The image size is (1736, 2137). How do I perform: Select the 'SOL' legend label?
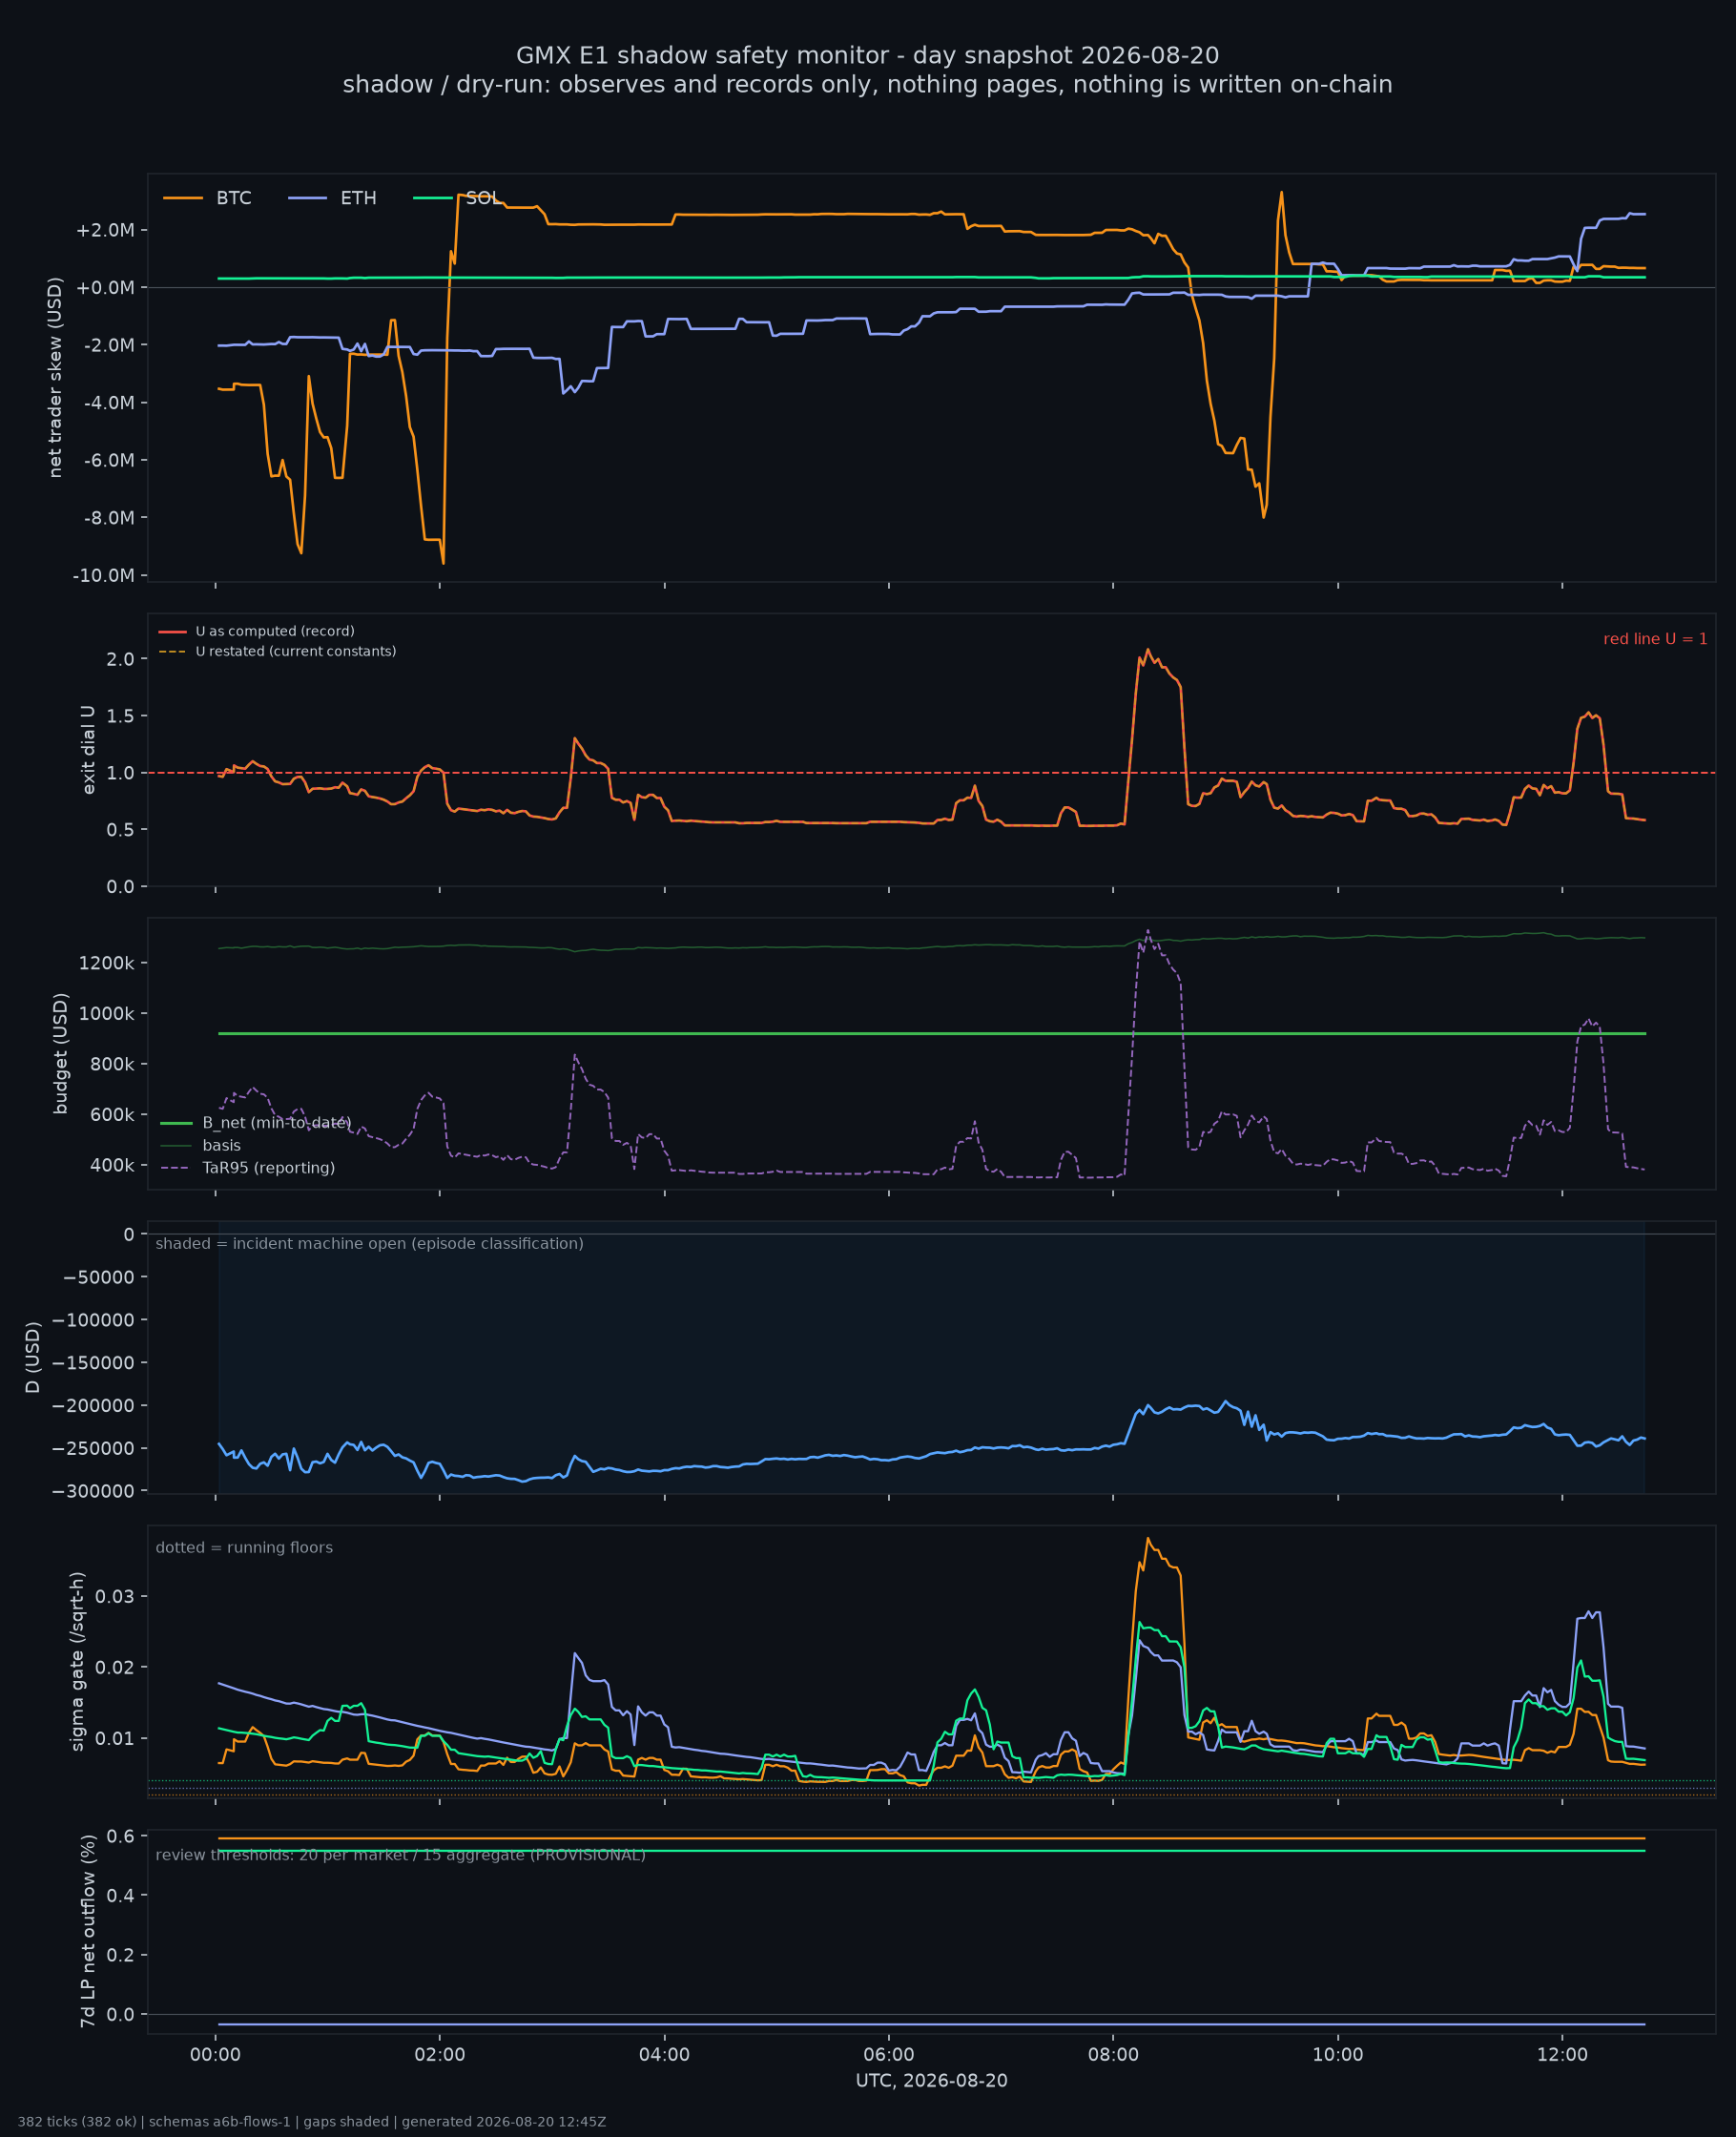pos(483,199)
